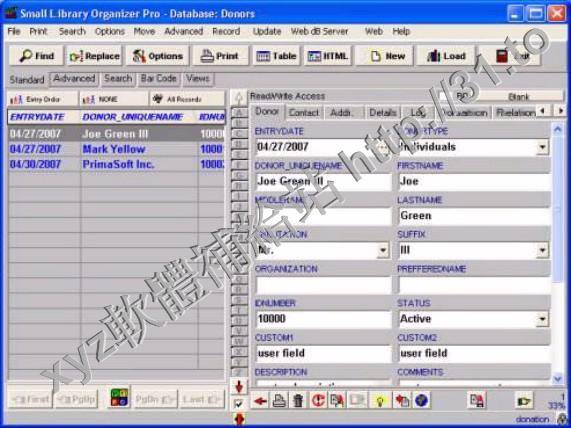Click the Load toolbar button

pyautogui.click(x=446, y=56)
